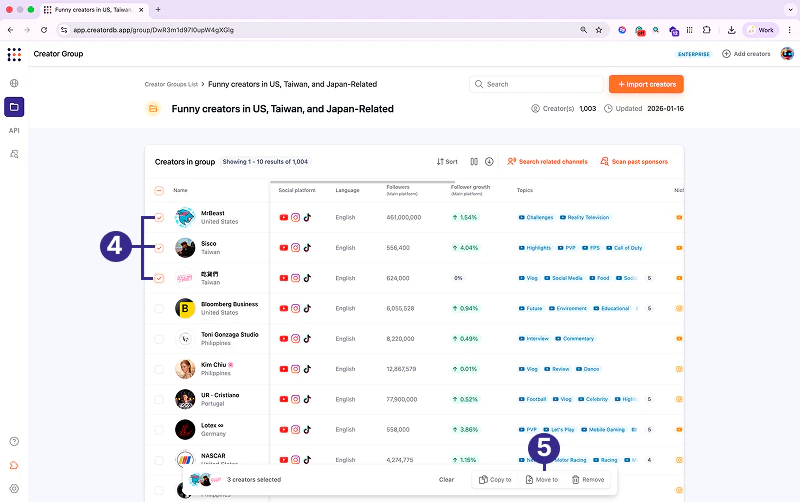Screen dimensions: 800x502
Task: Click the browser address bar URL
Action: coord(154,30)
